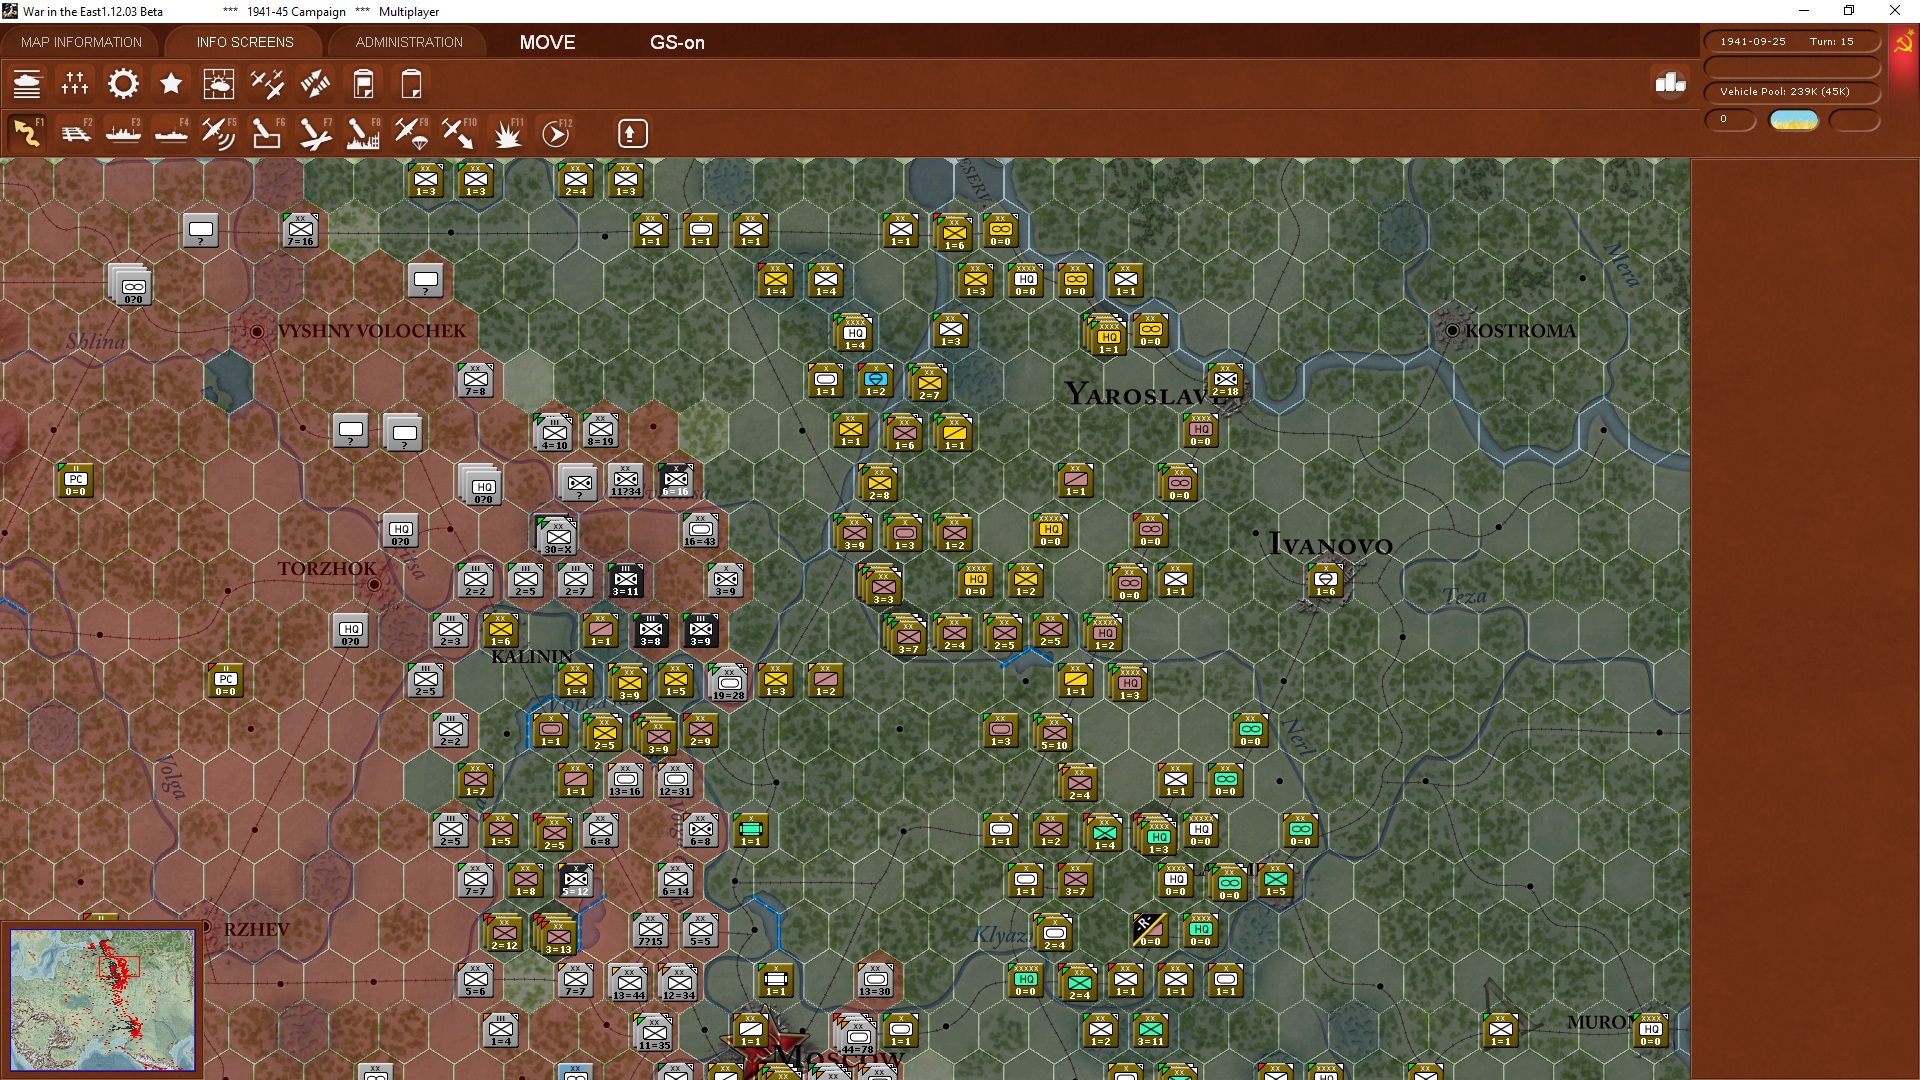
Task: Open the logistics report with flag icon
Action: (363, 84)
